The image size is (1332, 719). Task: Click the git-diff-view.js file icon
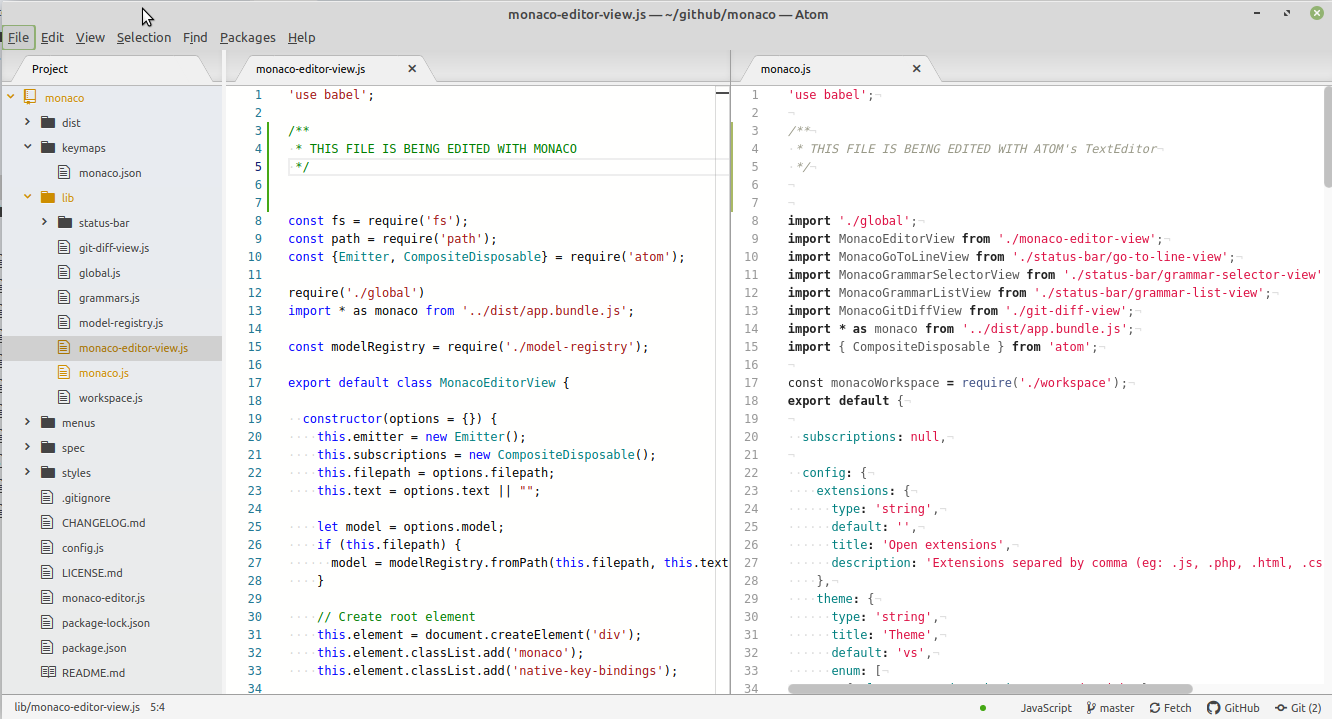pos(65,247)
